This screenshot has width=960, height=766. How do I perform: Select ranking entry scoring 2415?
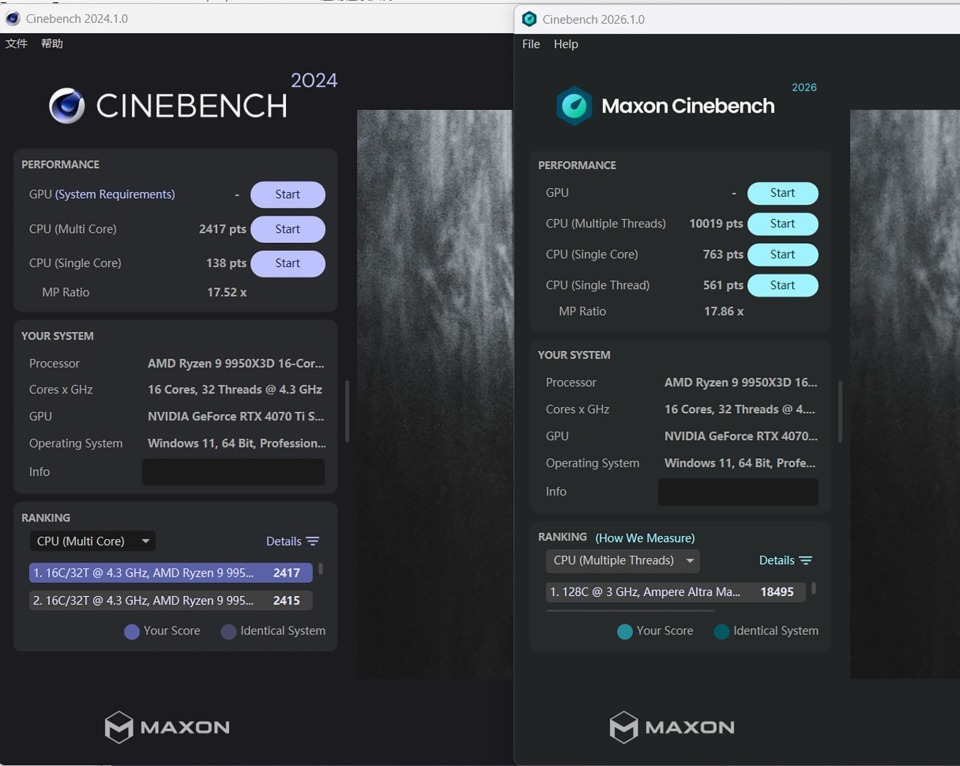pos(171,601)
